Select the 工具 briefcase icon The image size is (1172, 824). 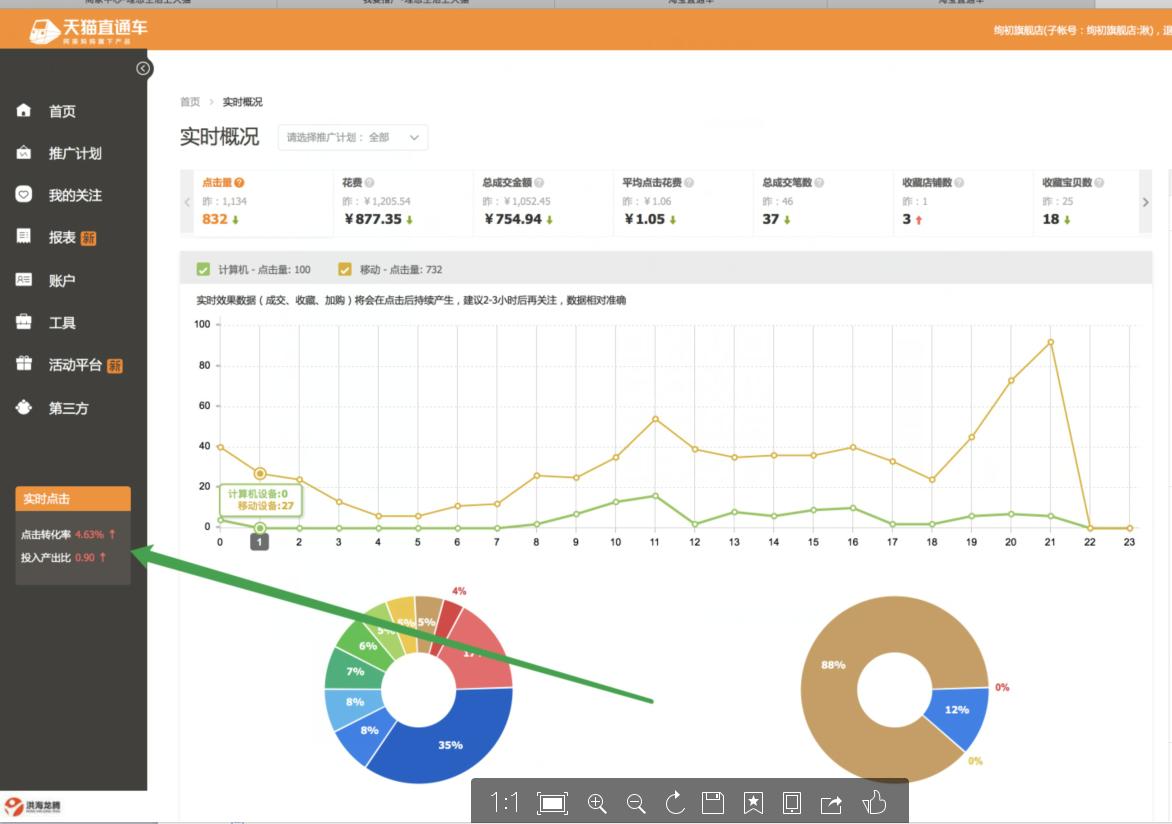pyautogui.click(x=24, y=322)
